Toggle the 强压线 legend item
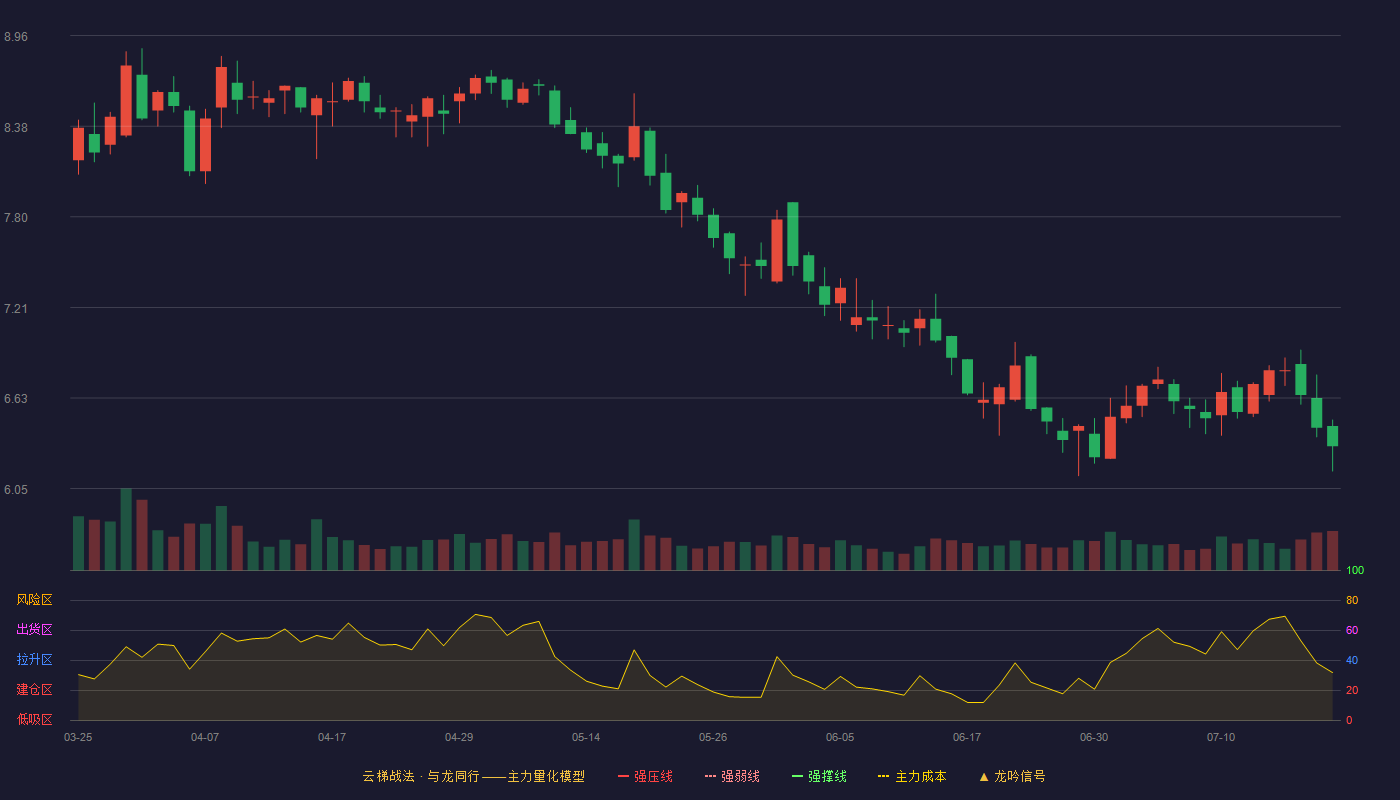The image size is (1400, 800). click(x=645, y=776)
